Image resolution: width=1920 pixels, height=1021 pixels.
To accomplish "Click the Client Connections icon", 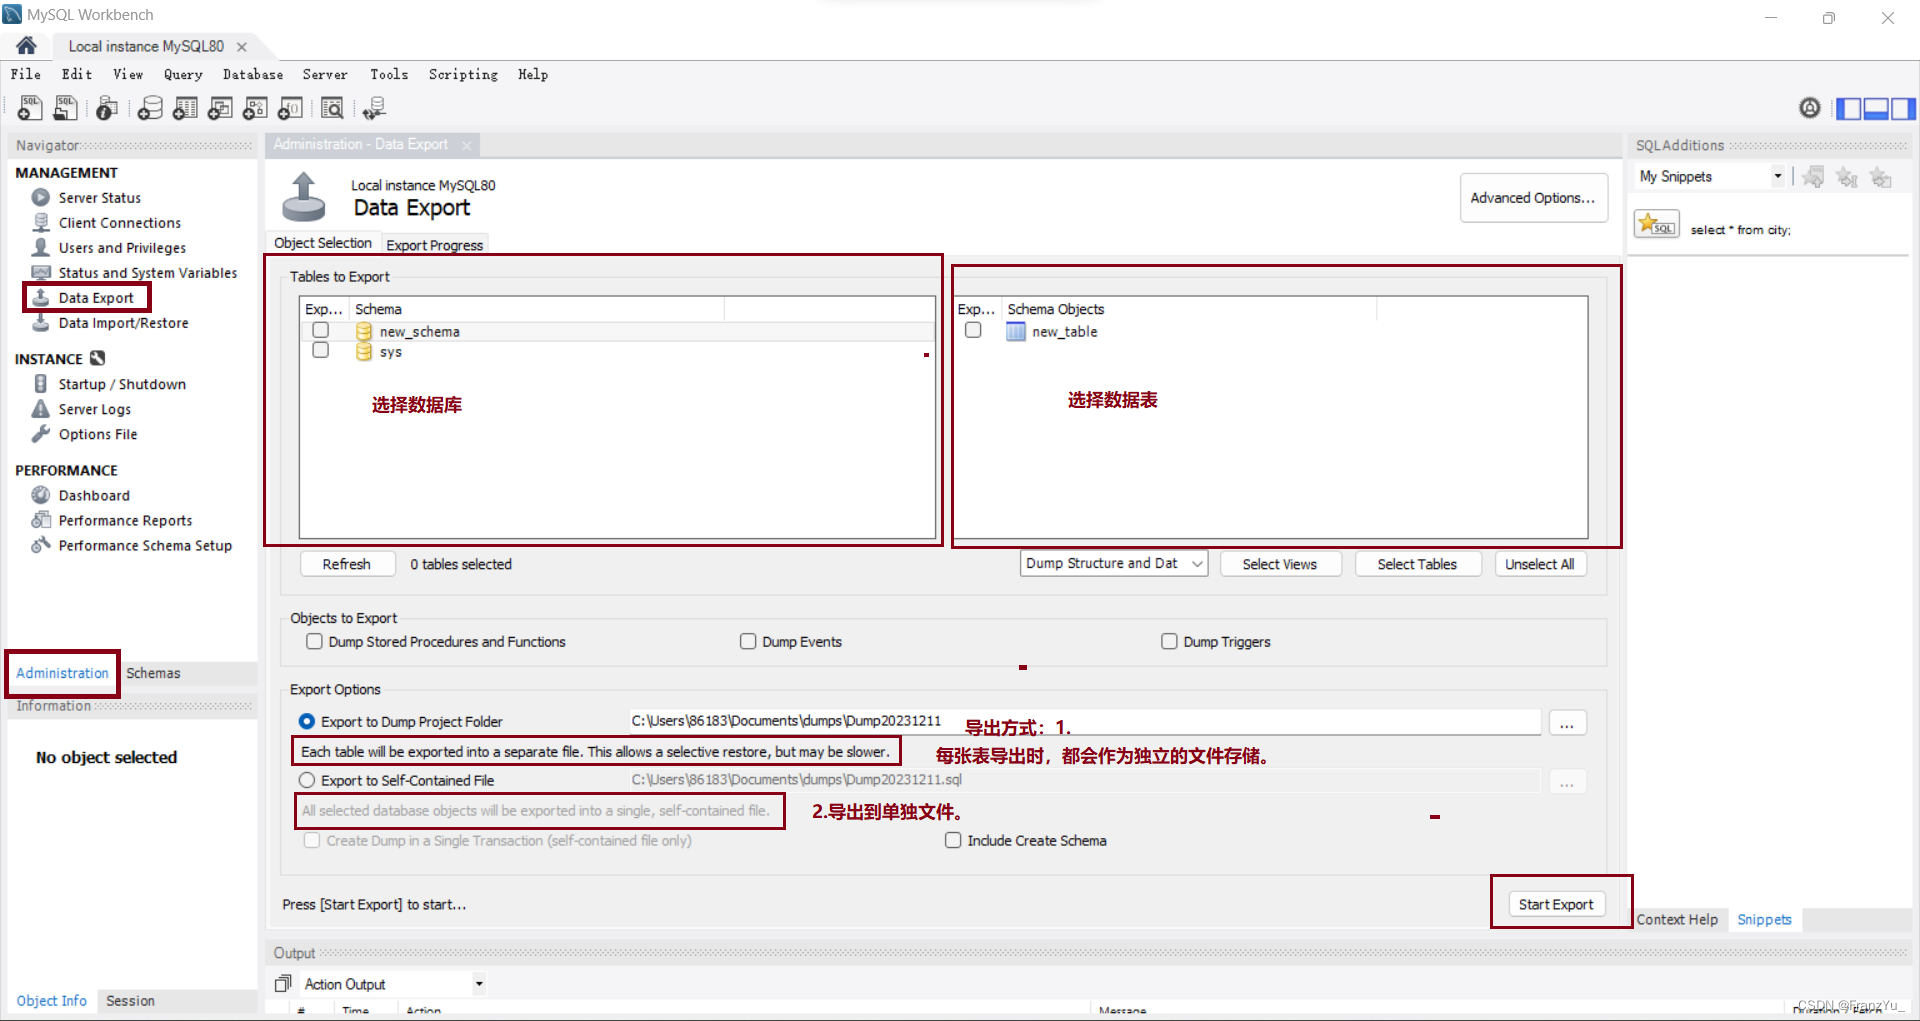I will 41,222.
